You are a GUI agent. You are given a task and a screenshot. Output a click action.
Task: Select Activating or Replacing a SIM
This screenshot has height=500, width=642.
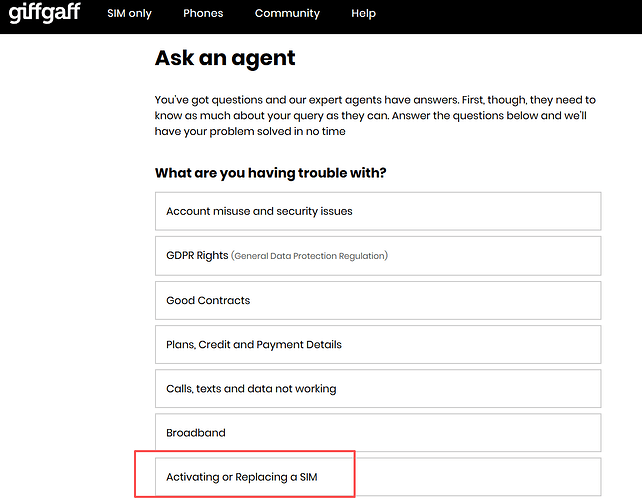(x=378, y=477)
